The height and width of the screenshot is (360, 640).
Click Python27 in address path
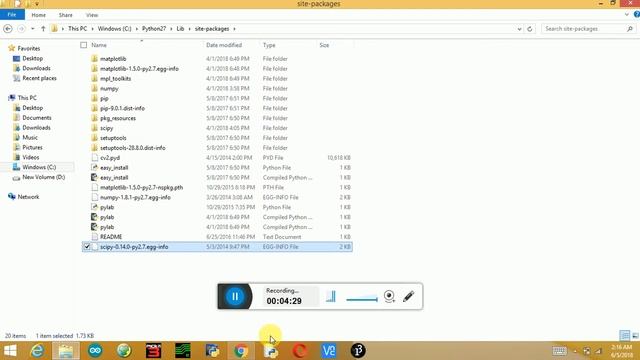coord(154,29)
